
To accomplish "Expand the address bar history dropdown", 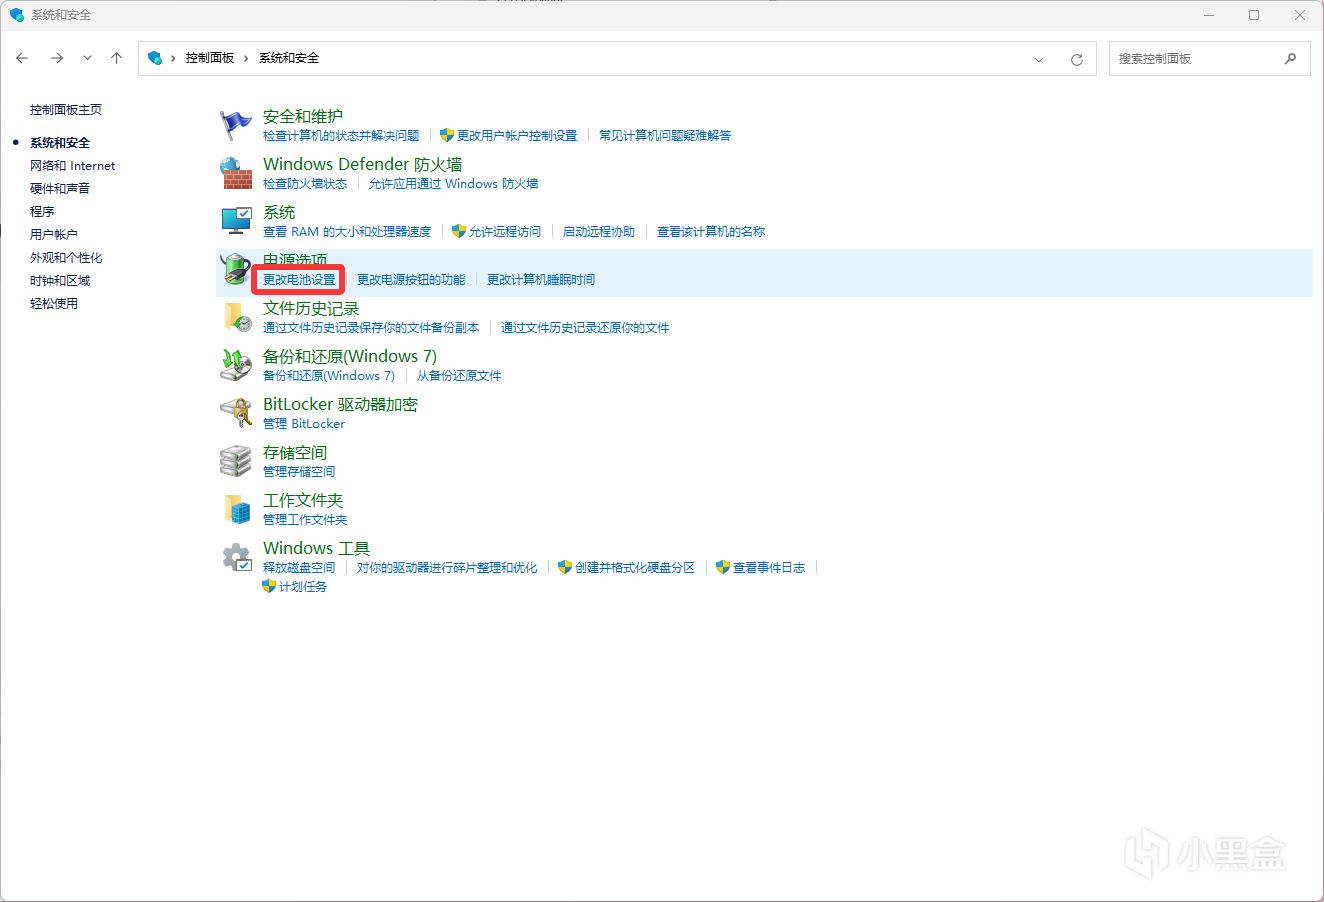I will (x=1039, y=59).
